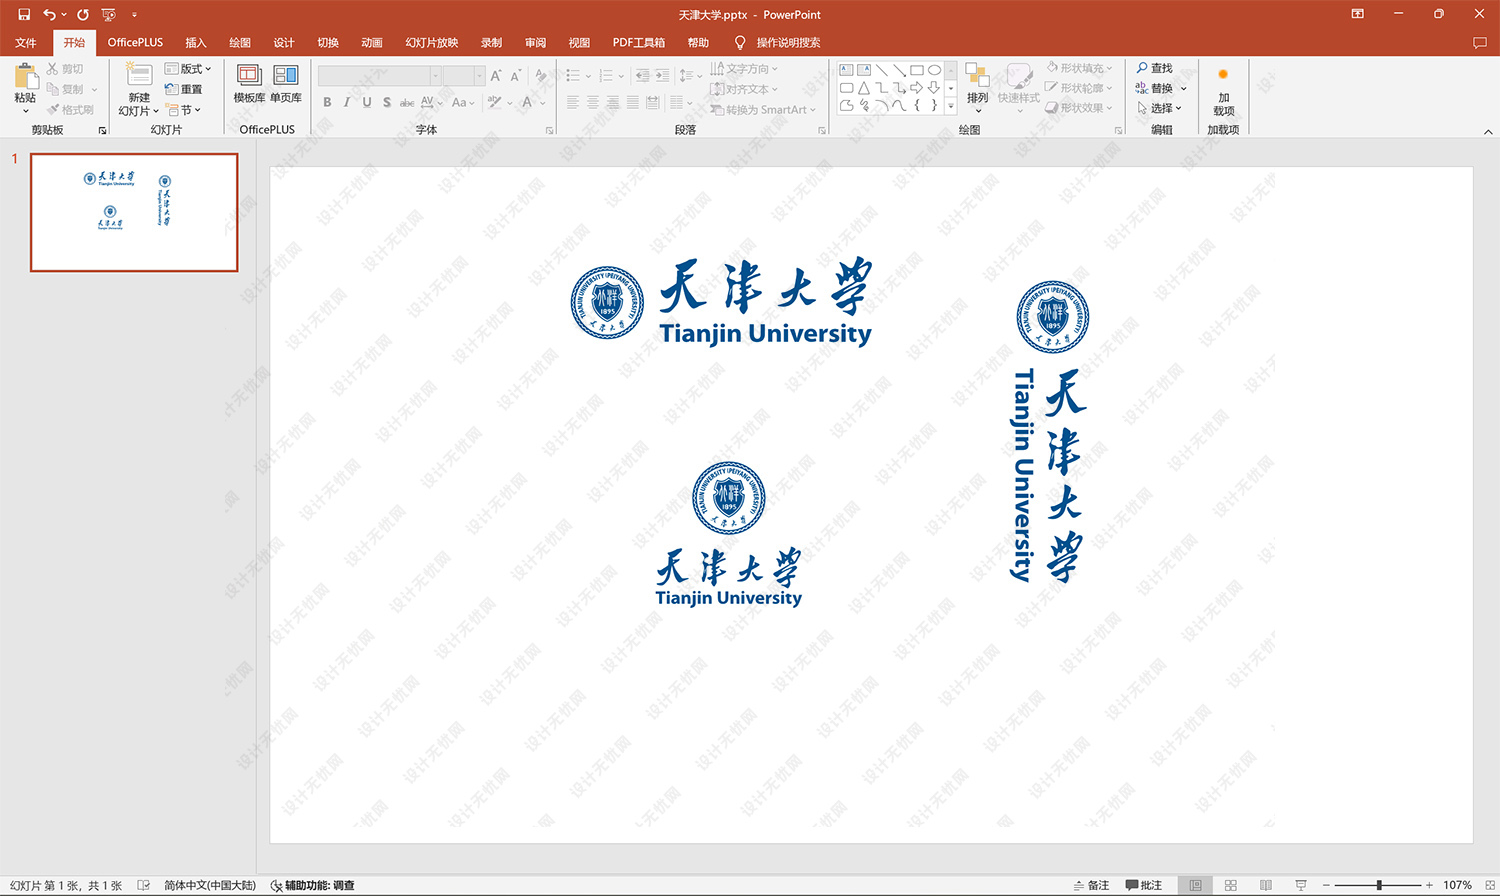The width and height of the screenshot is (1500, 896).
Task: Open Arrange (排列) dropdown
Action: pyautogui.click(x=977, y=88)
